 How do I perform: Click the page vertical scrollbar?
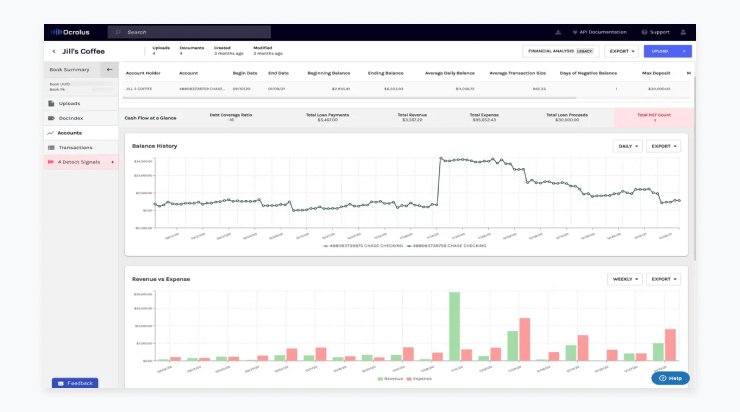coord(694,168)
